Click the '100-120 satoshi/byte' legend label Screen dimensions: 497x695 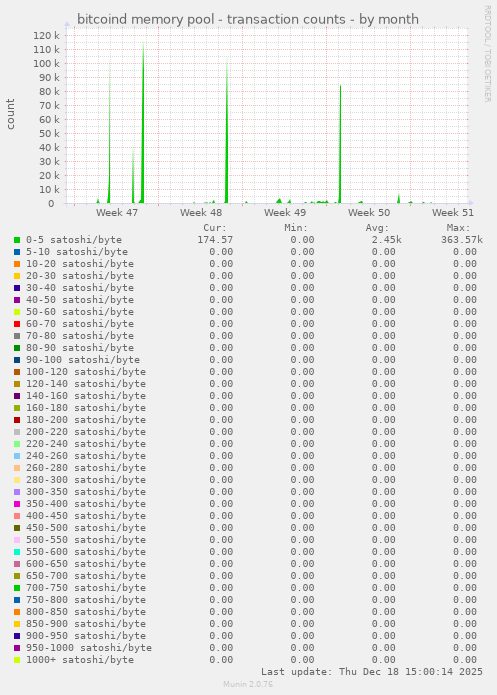[x=86, y=371]
